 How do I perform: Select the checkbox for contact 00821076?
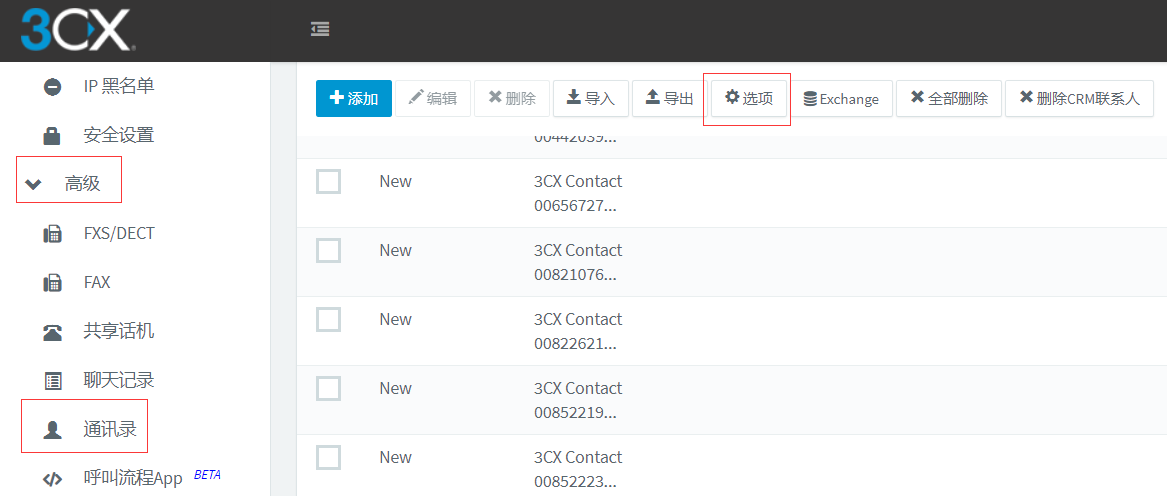pos(328,251)
